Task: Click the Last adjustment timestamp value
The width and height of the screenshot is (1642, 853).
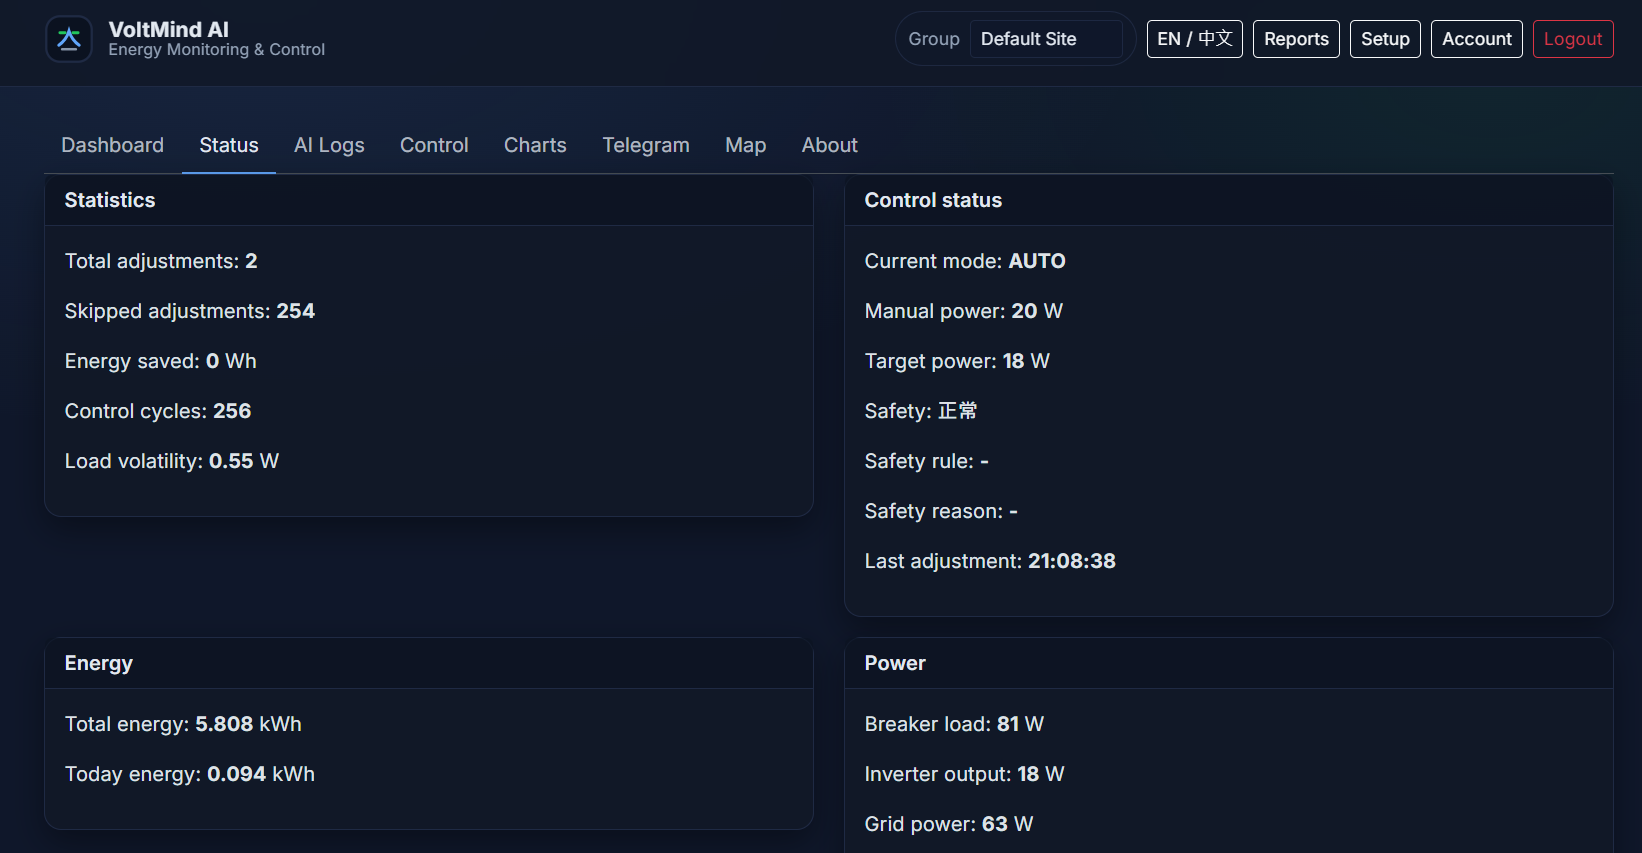Action: (x=1071, y=561)
